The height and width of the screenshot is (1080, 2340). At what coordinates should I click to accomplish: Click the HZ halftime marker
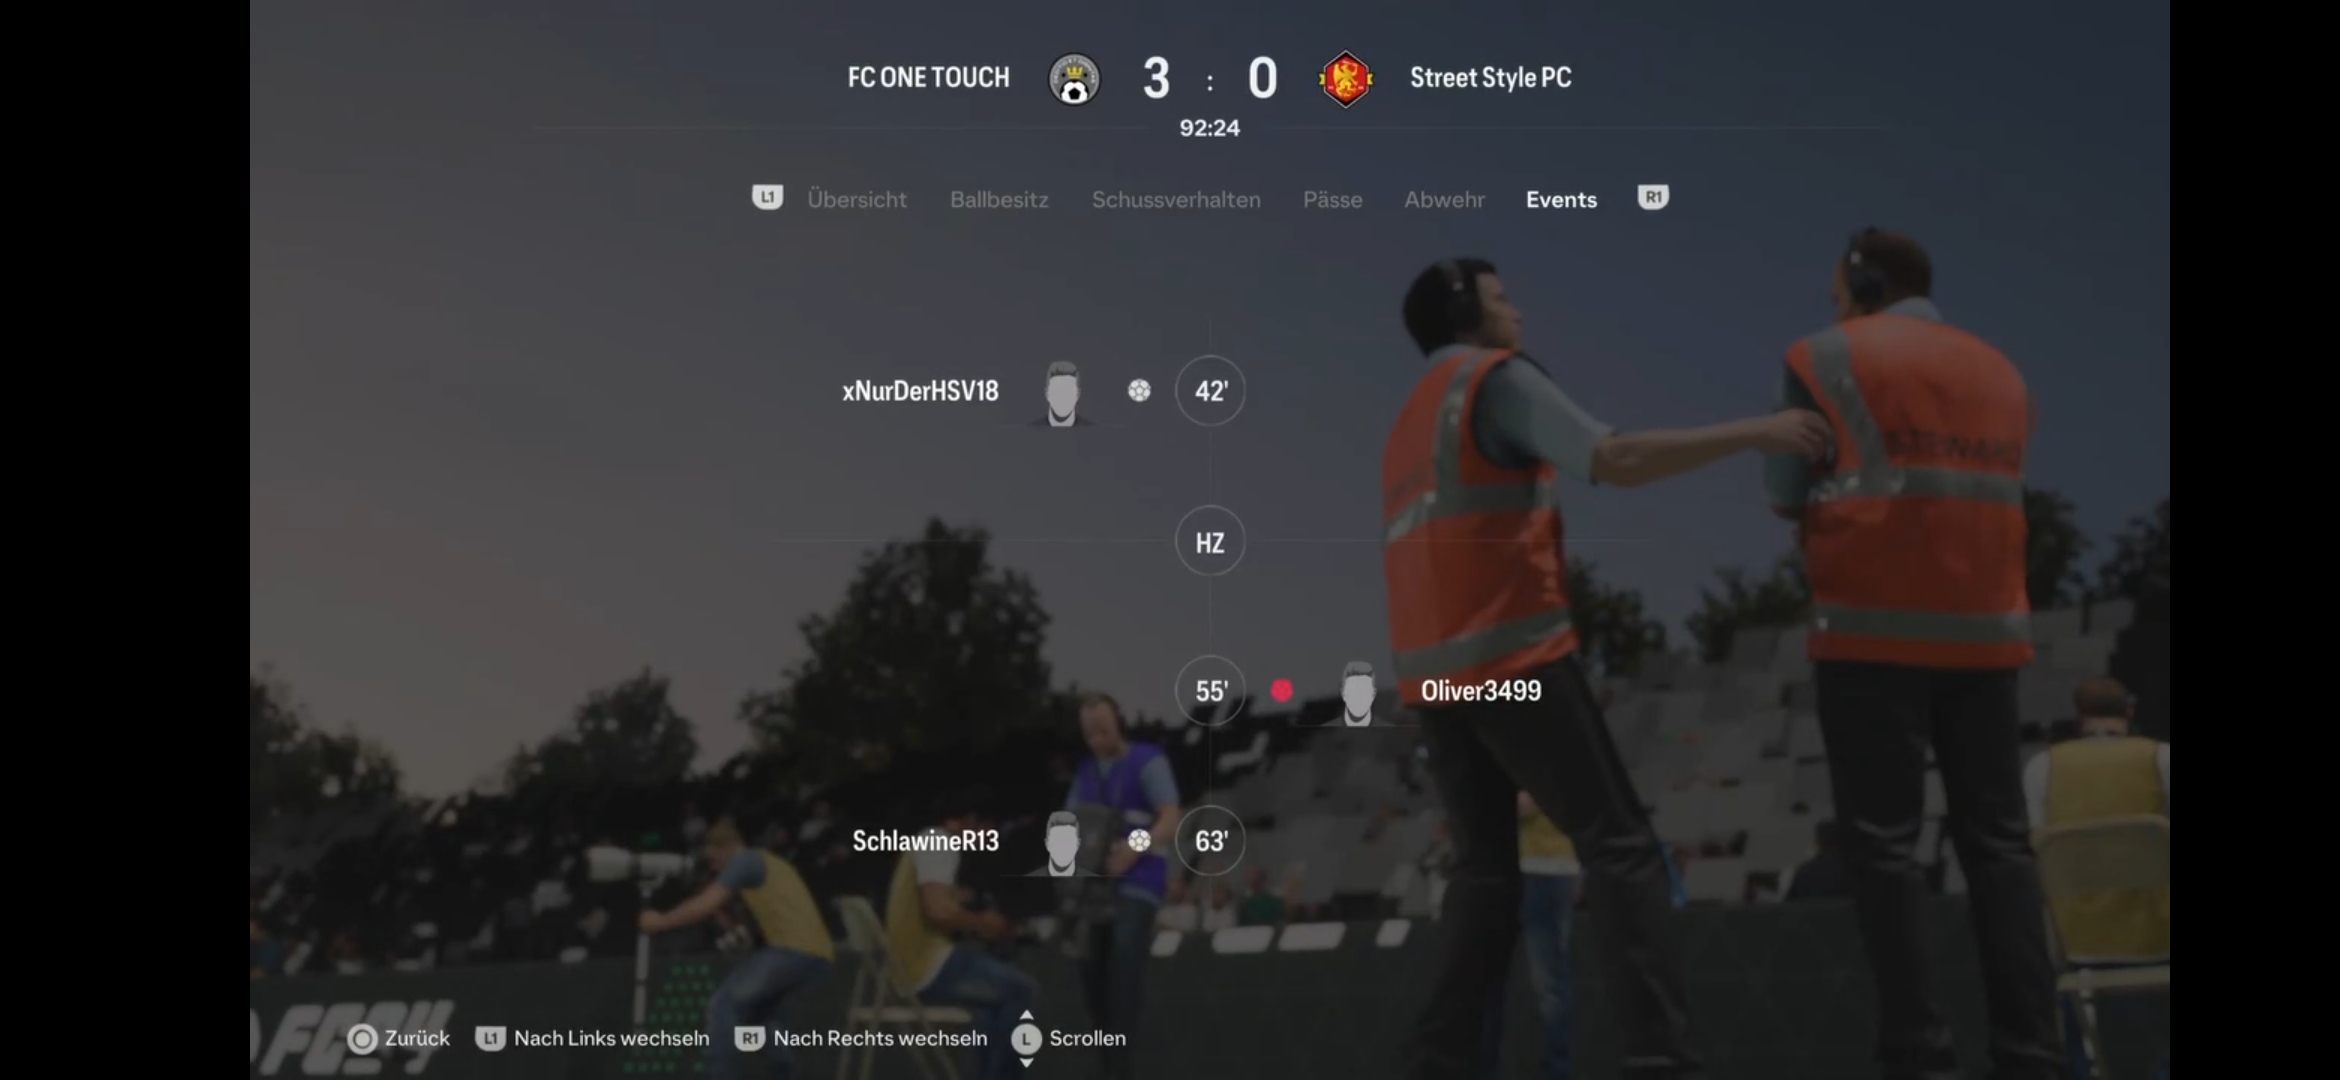[1210, 541]
